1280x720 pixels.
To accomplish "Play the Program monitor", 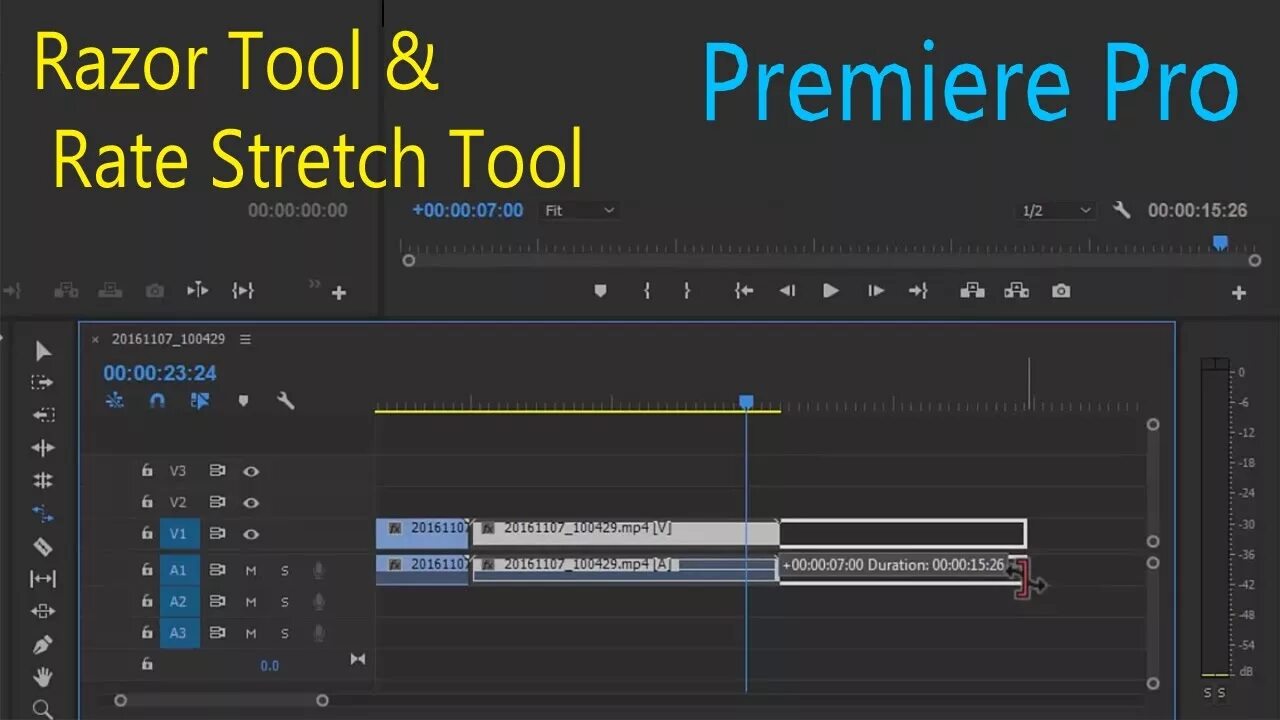I will (x=831, y=291).
